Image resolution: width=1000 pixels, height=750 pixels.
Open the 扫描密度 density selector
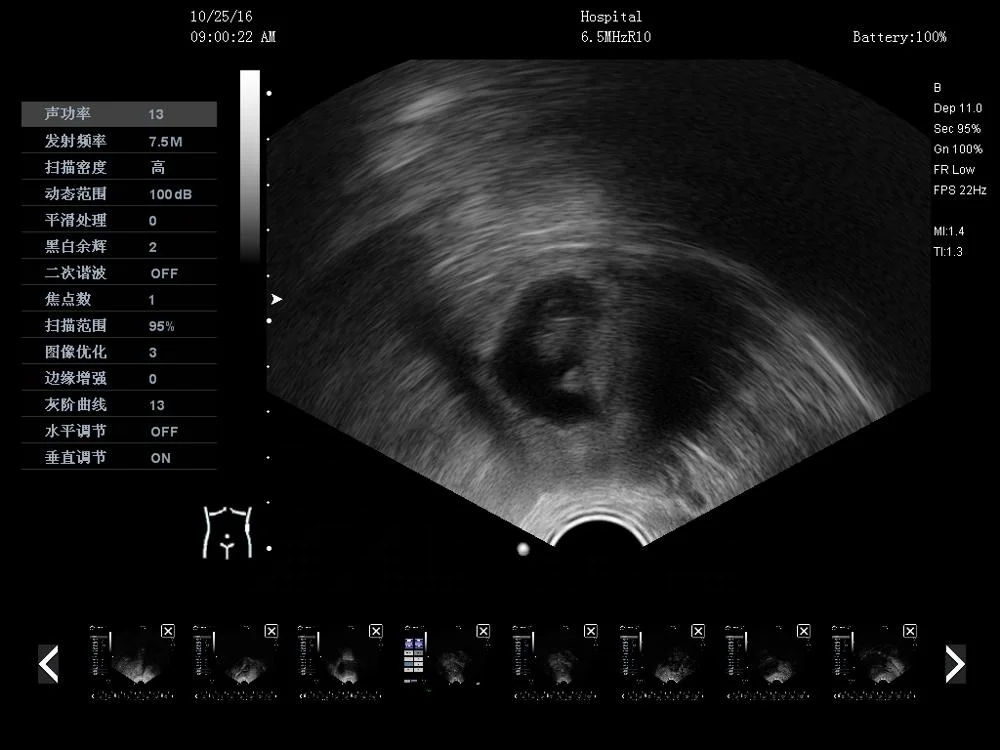coord(119,167)
